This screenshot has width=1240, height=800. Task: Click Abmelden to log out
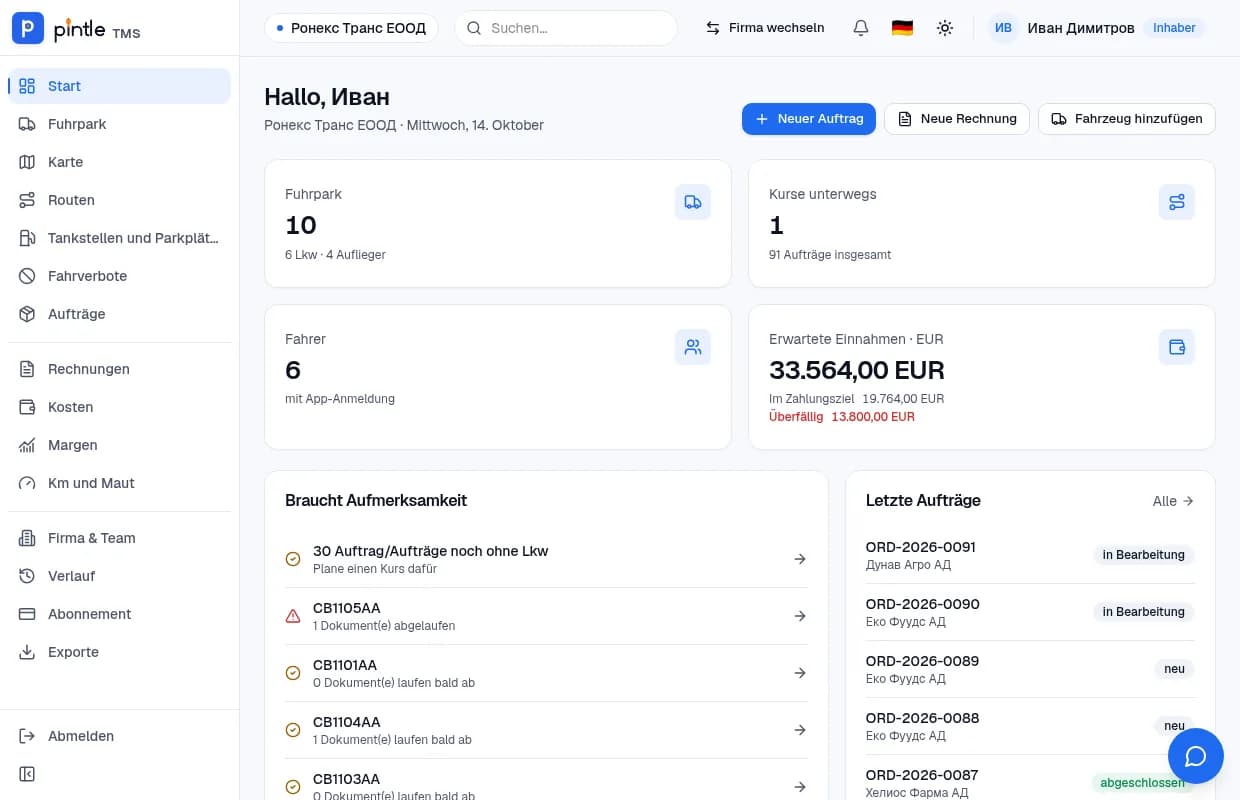[x=119, y=736]
